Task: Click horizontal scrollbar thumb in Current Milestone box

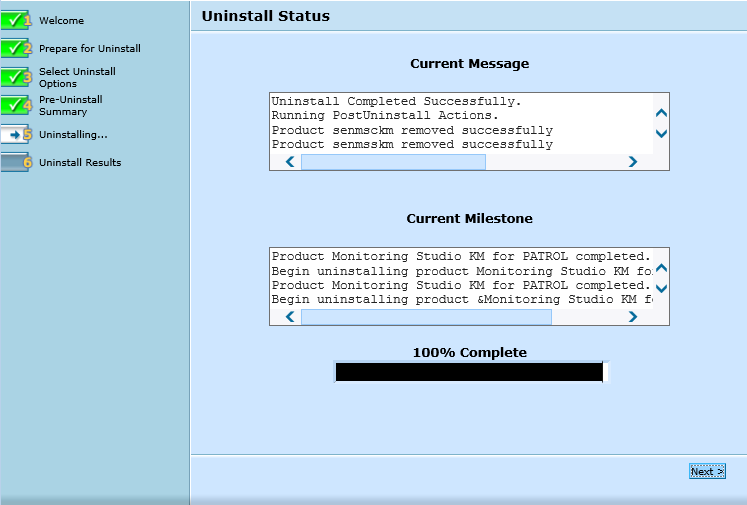Action: coord(426,317)
